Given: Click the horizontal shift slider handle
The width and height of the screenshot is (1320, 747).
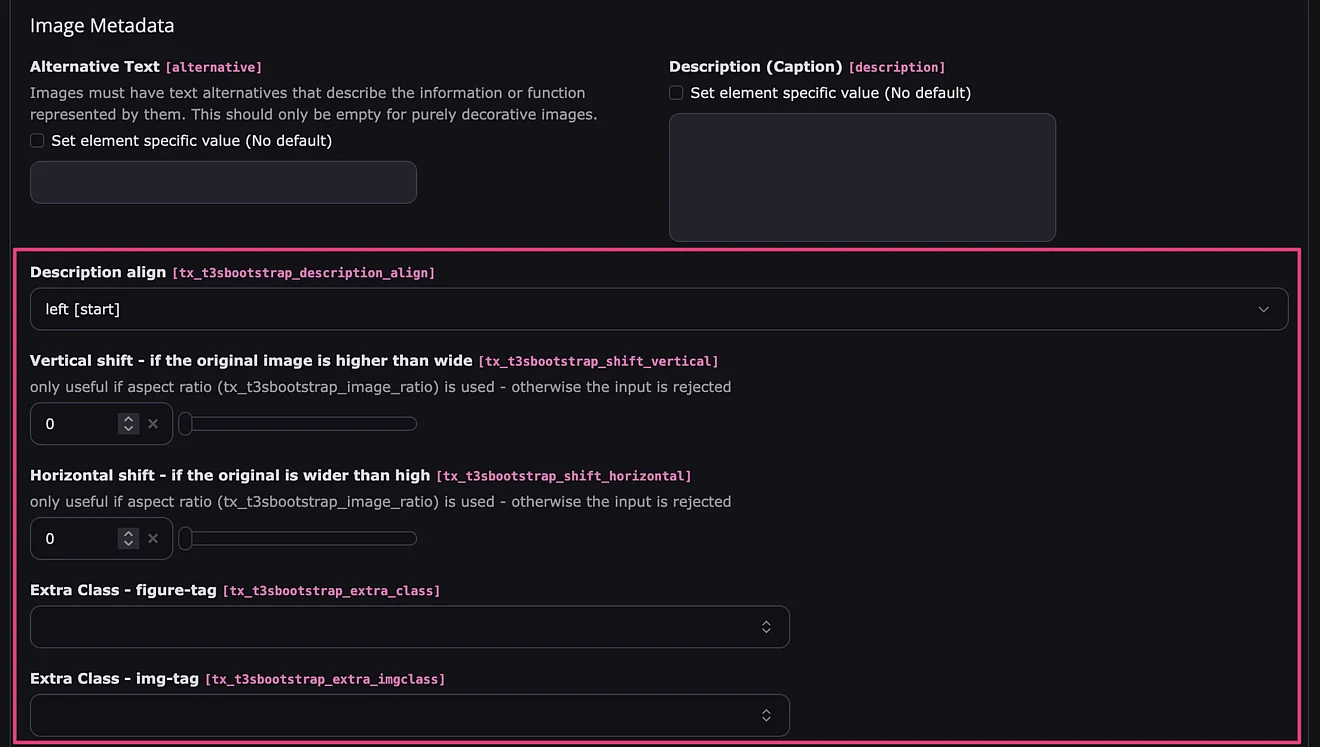Looking at the screenshot, I should point(185,539).
